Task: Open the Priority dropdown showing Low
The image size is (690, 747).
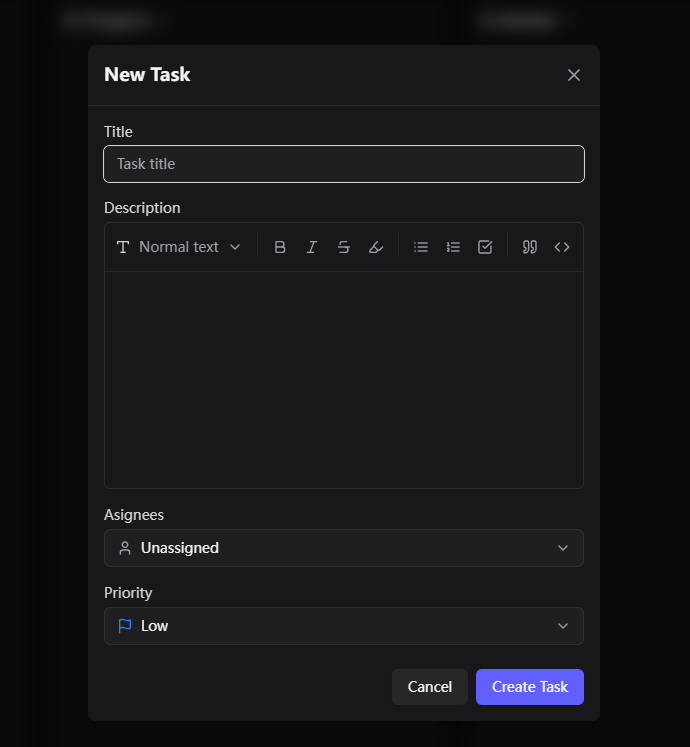Action: click(344, 626)
